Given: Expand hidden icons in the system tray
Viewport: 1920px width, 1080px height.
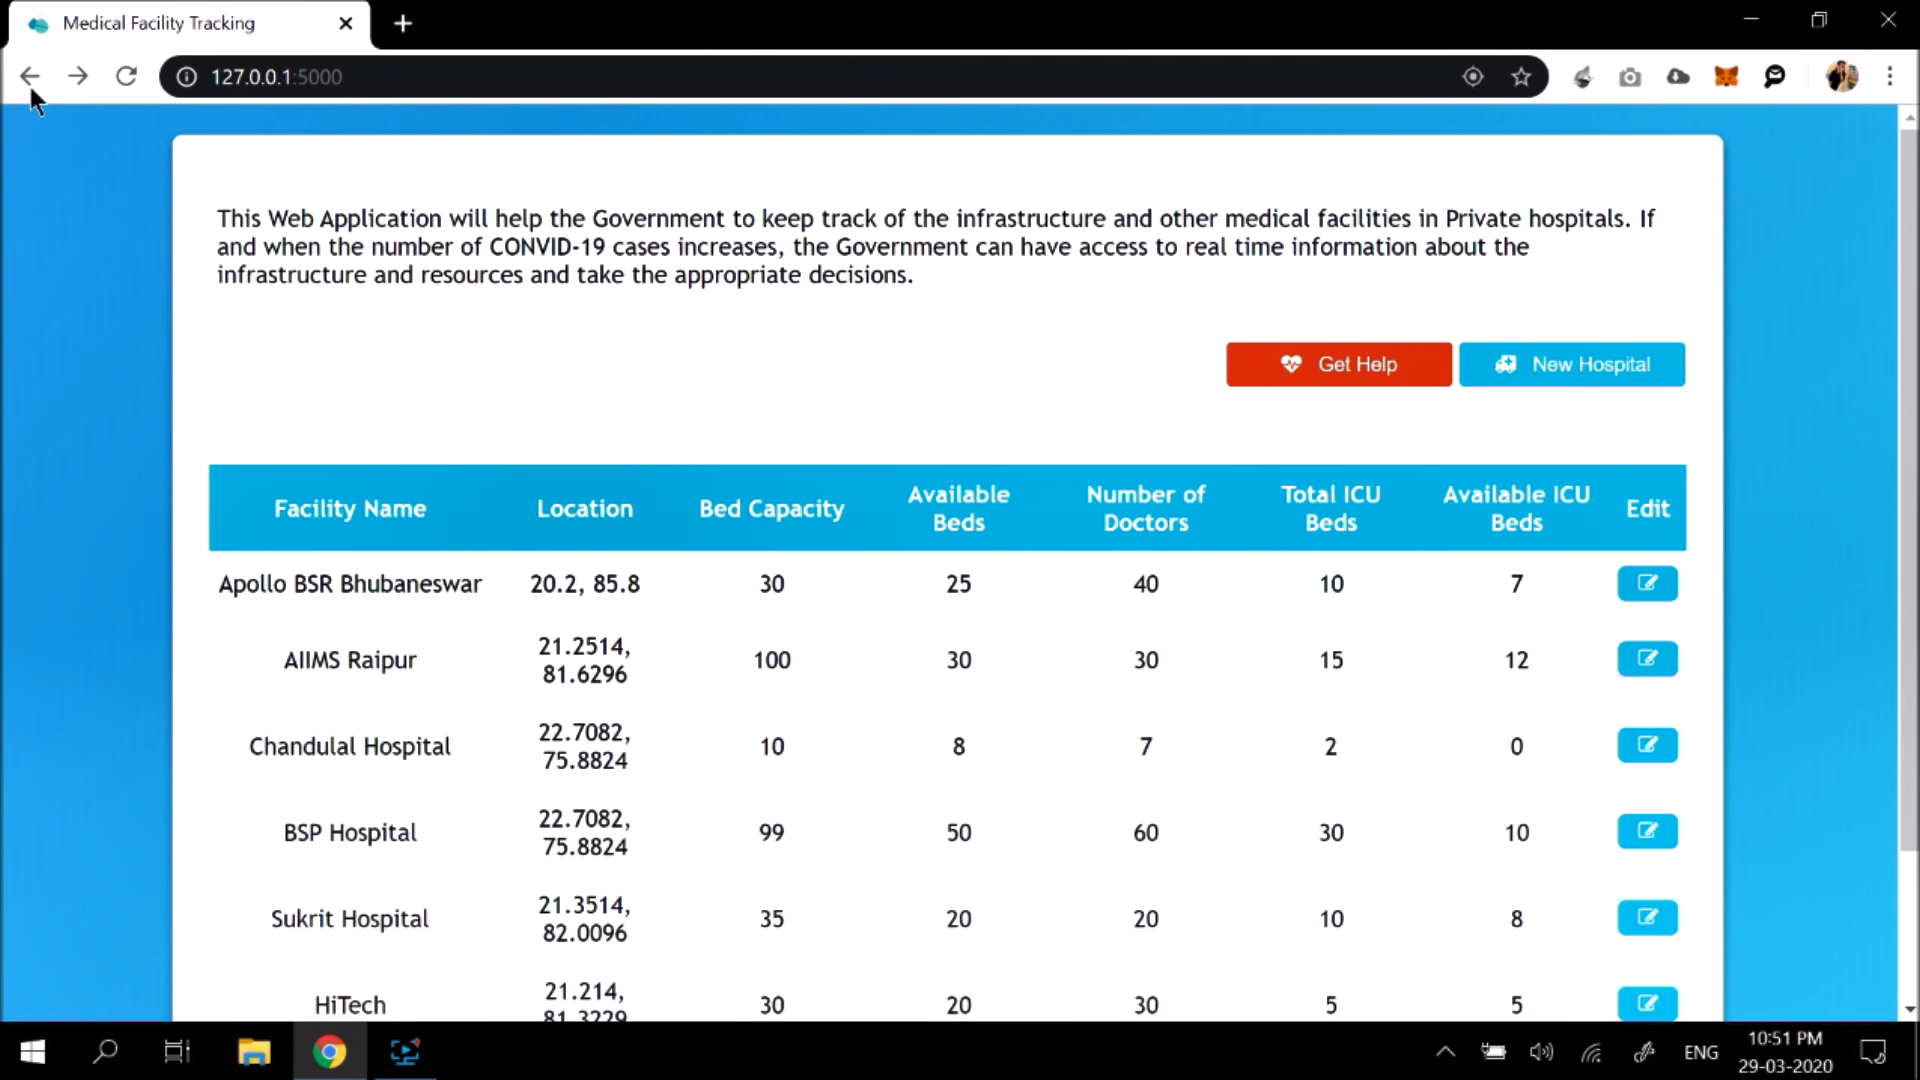Looking at the screenshot, I should pos(1444,1051).
